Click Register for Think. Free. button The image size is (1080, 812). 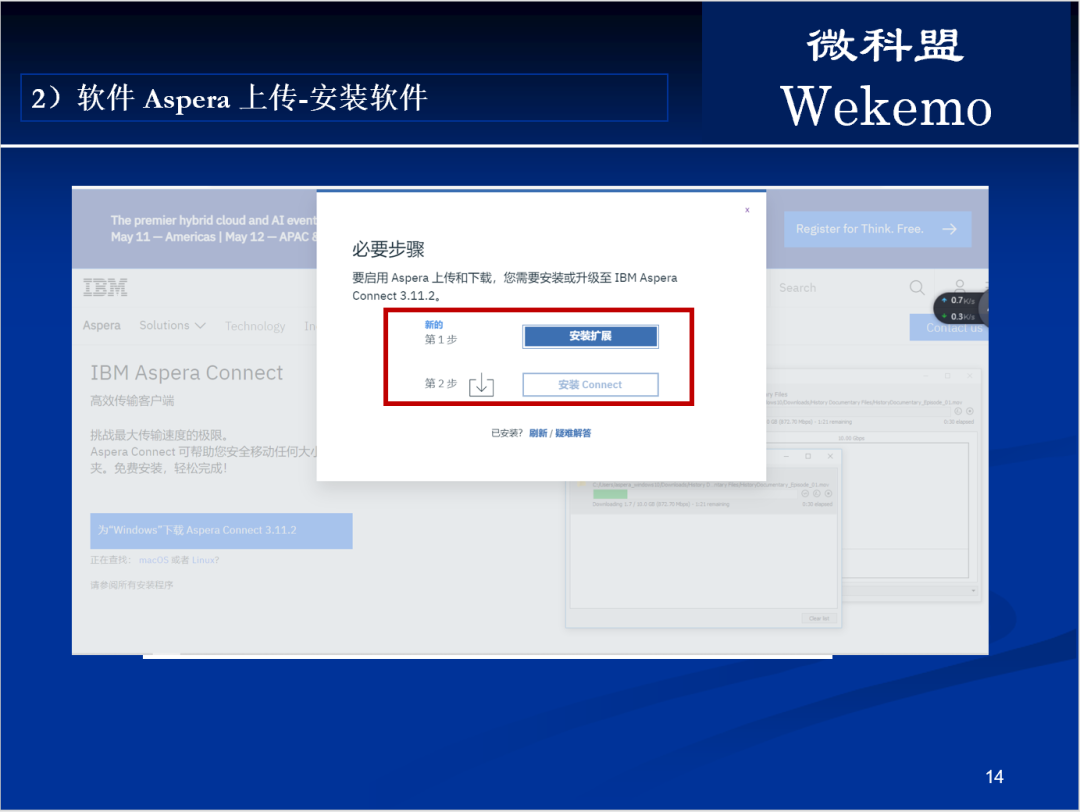pos(878,229)
